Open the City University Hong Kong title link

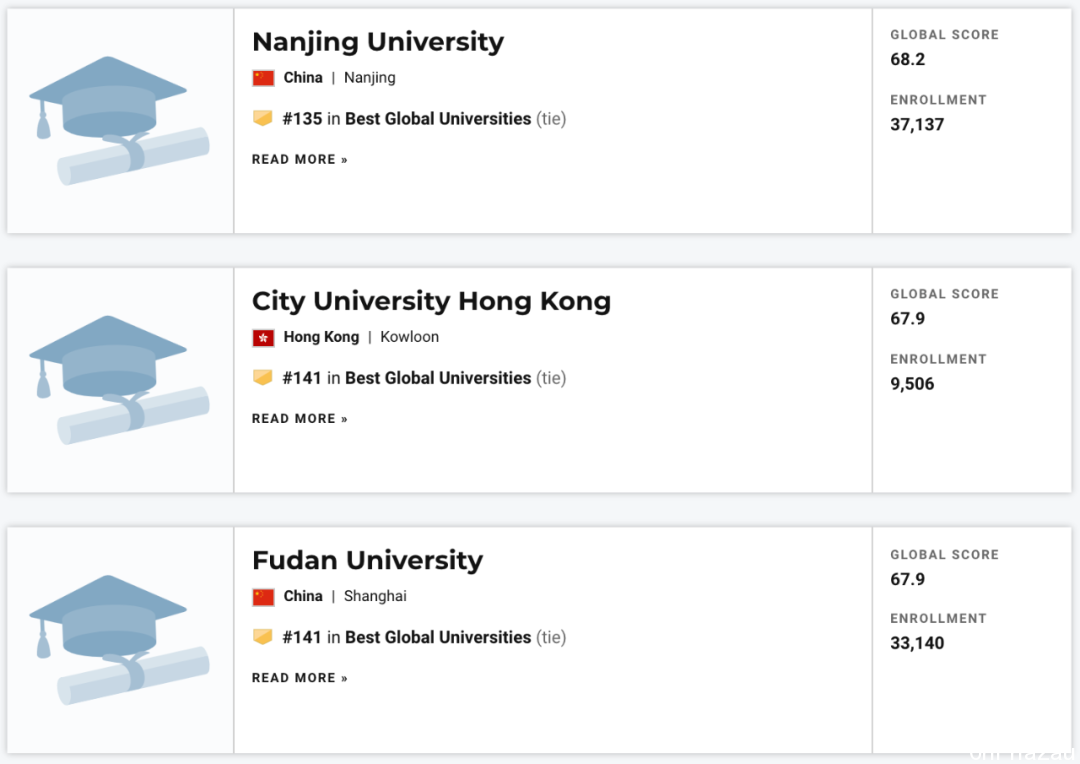pyautogui.click(x=432, y=302)
